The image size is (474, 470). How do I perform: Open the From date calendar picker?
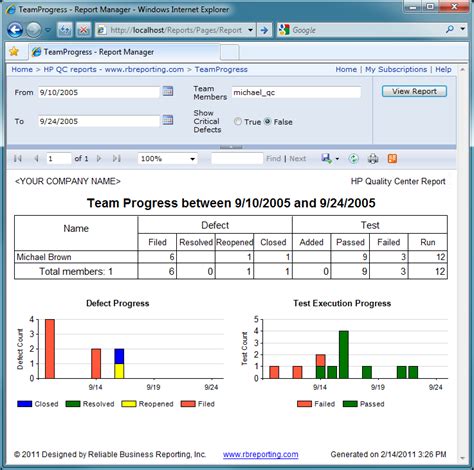(168, 91)
